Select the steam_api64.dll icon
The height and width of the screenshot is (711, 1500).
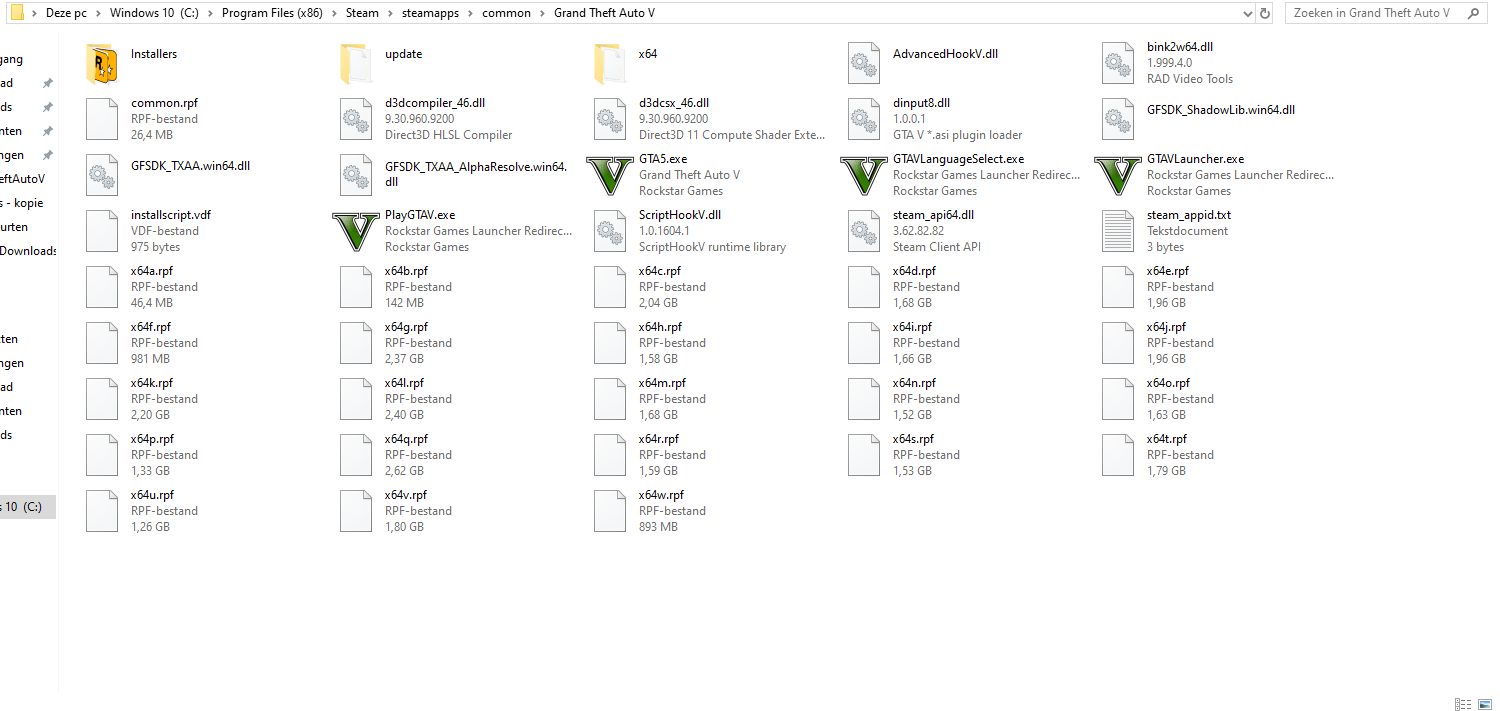(864, 231)
